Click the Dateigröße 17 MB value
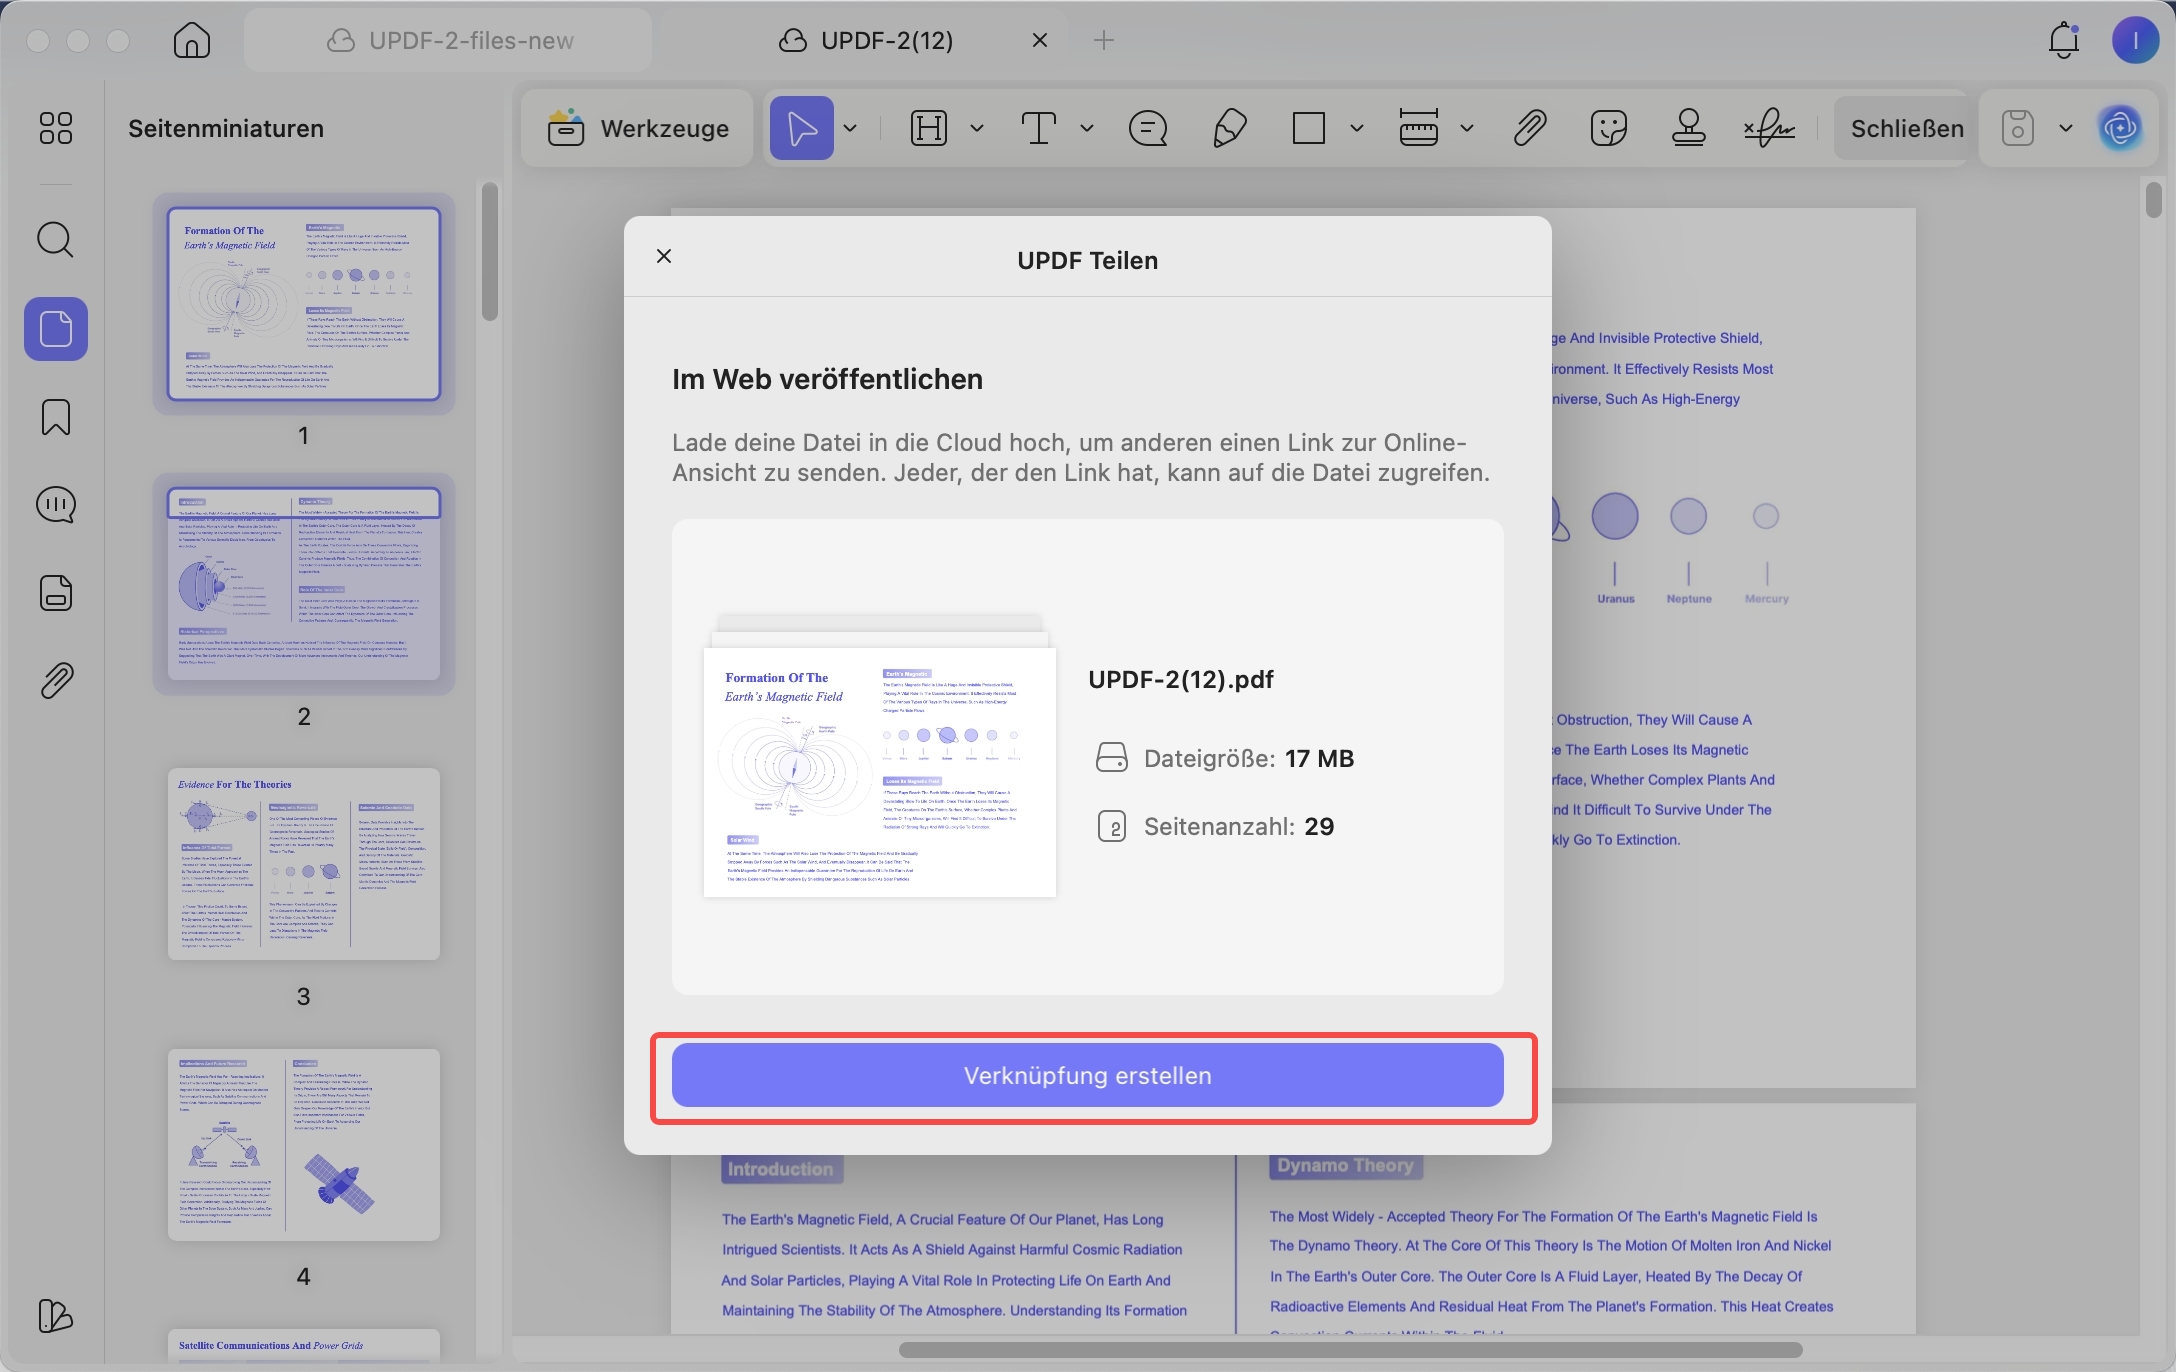Screen dimensions: 2176x1372 tap(1319, 758)
